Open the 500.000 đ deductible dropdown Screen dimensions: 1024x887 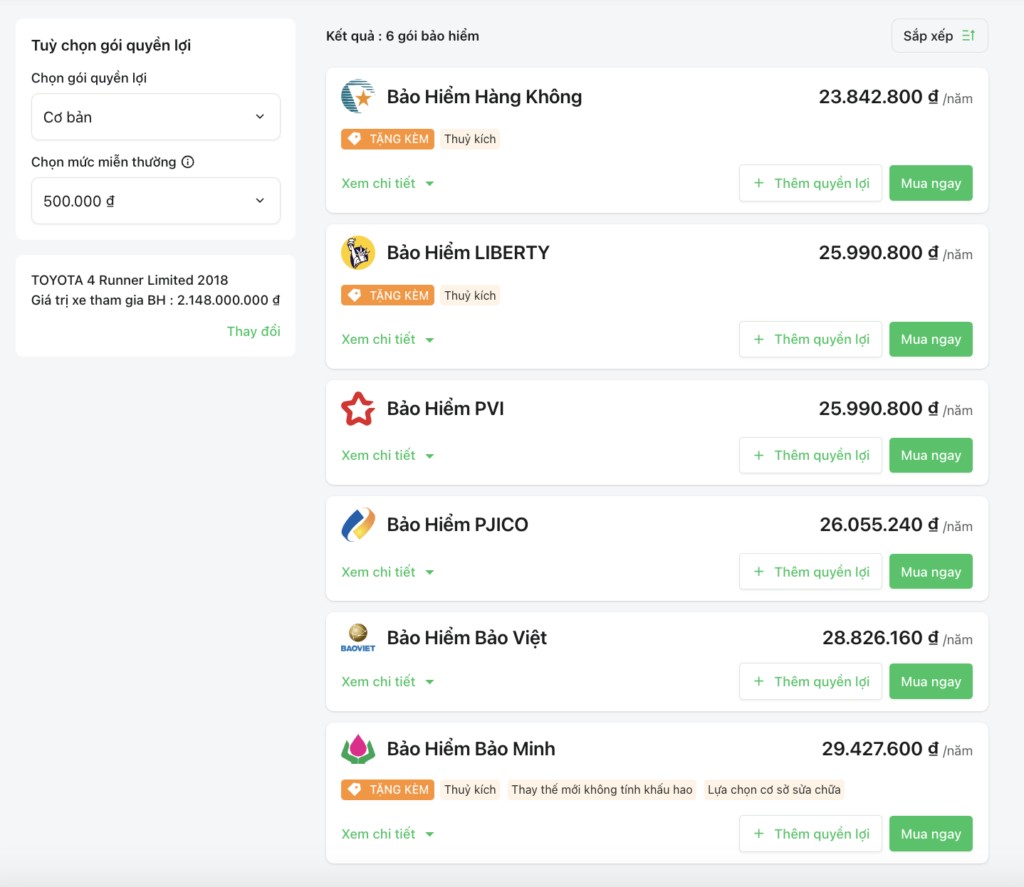[x=155, y=201]
